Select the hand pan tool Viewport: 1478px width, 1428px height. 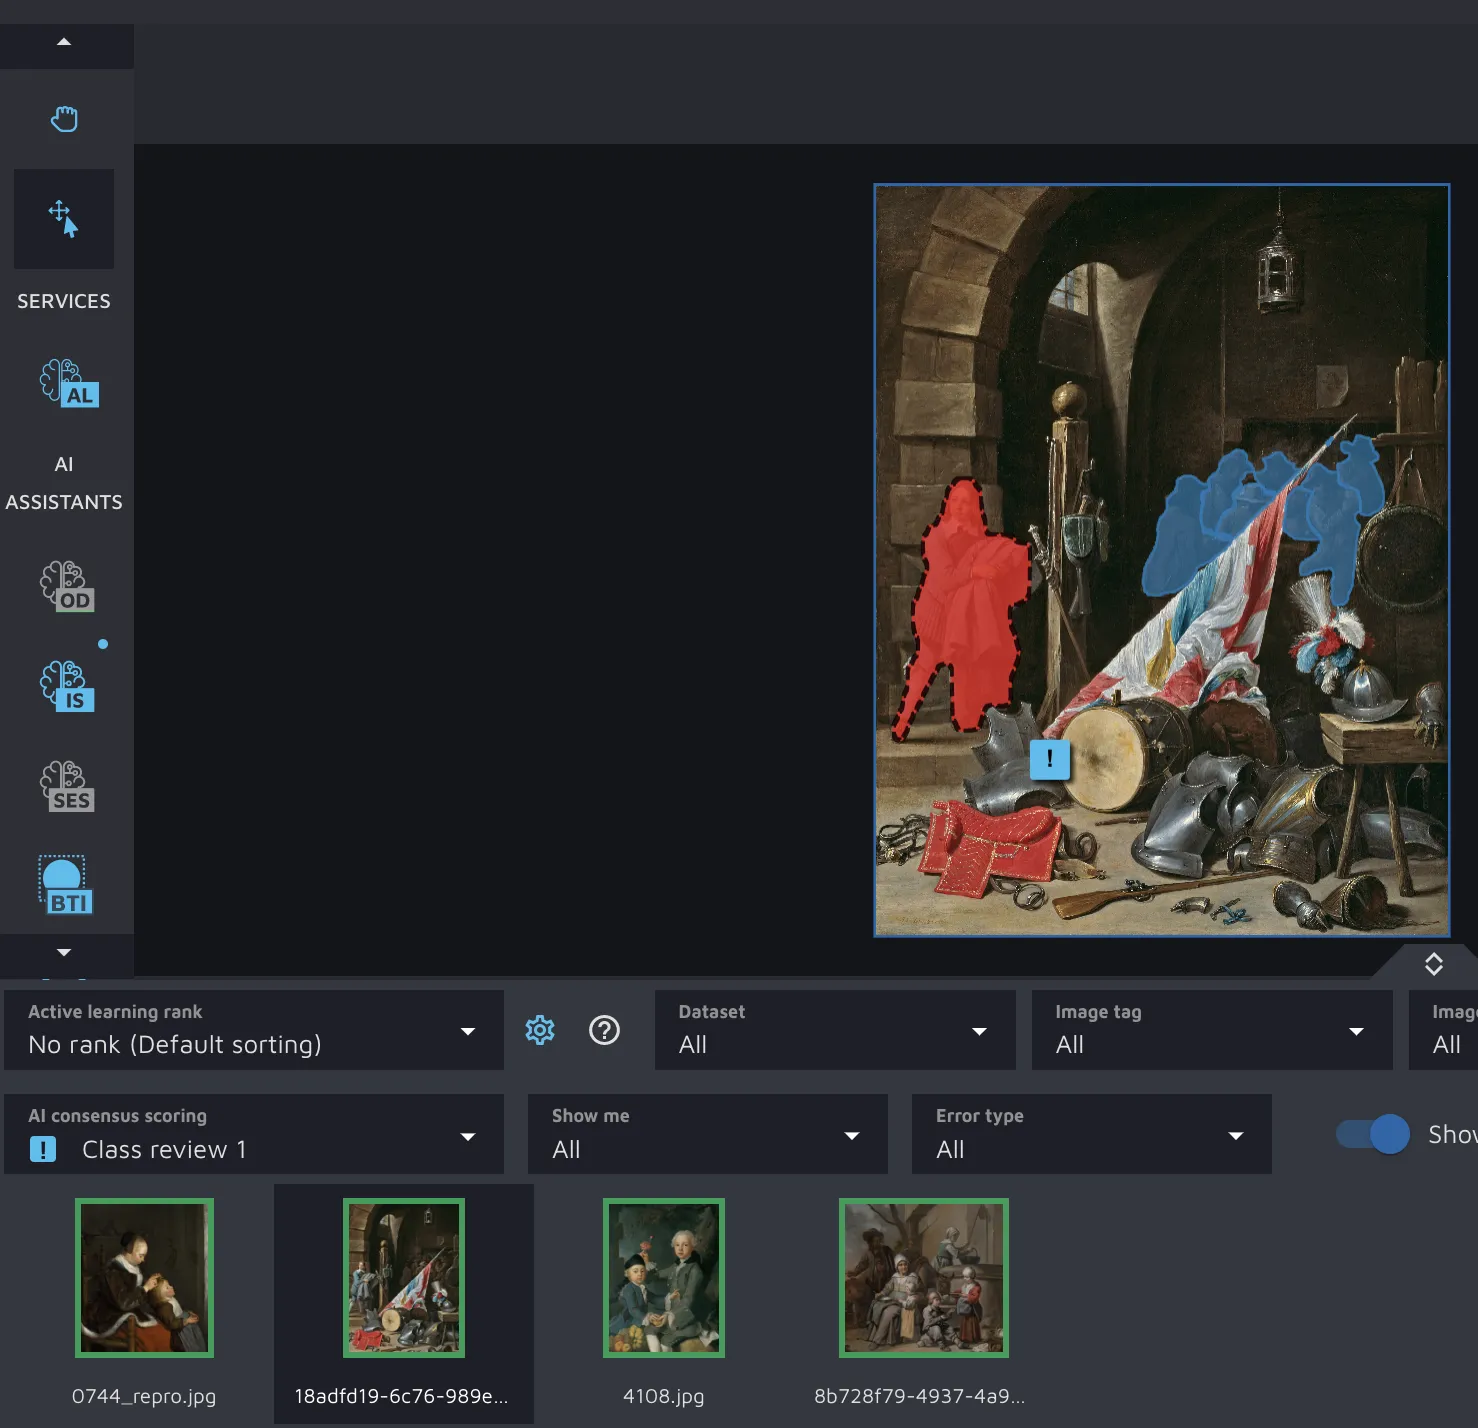[64, 119]
